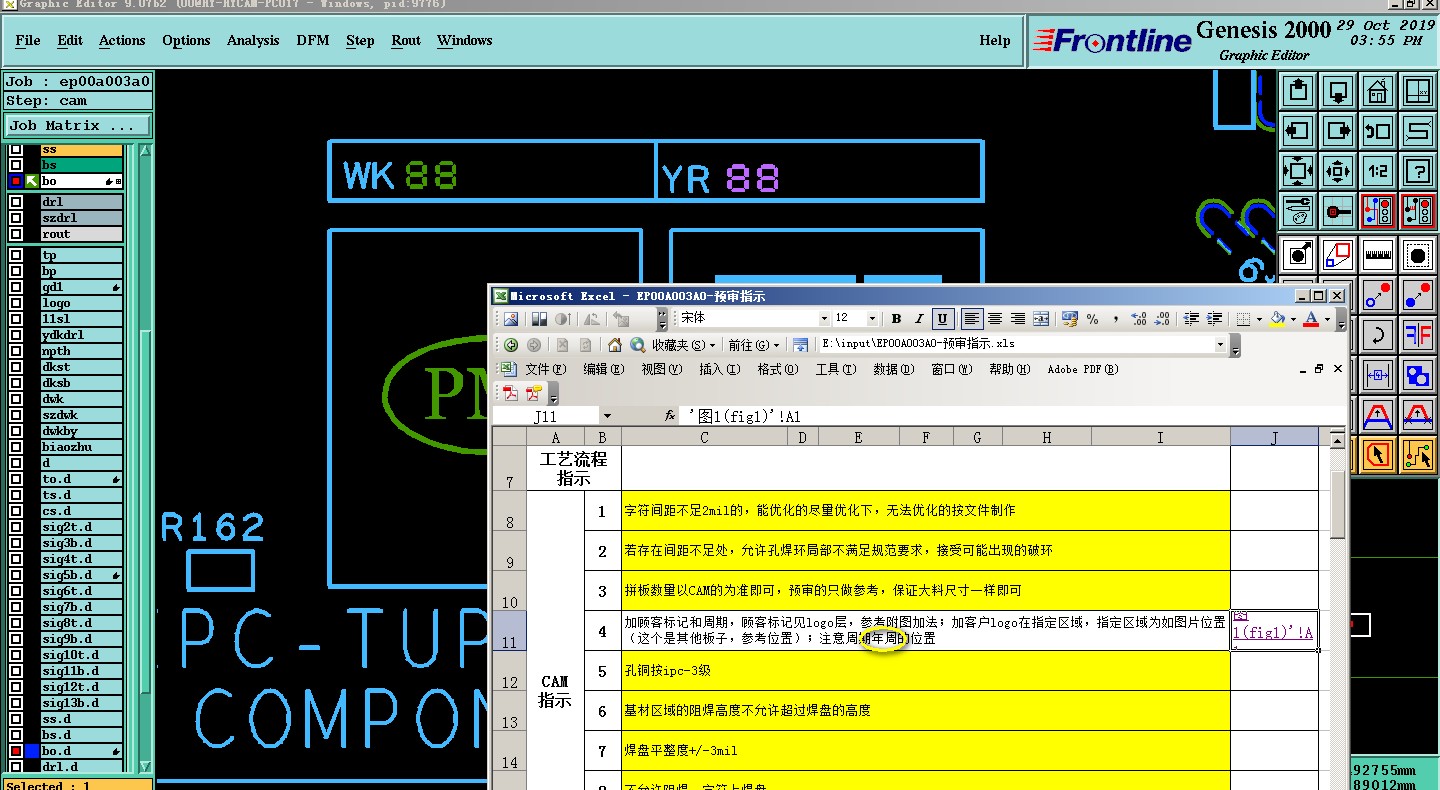
Task: Open the Genesis File menu
Action: coord(28,41)
